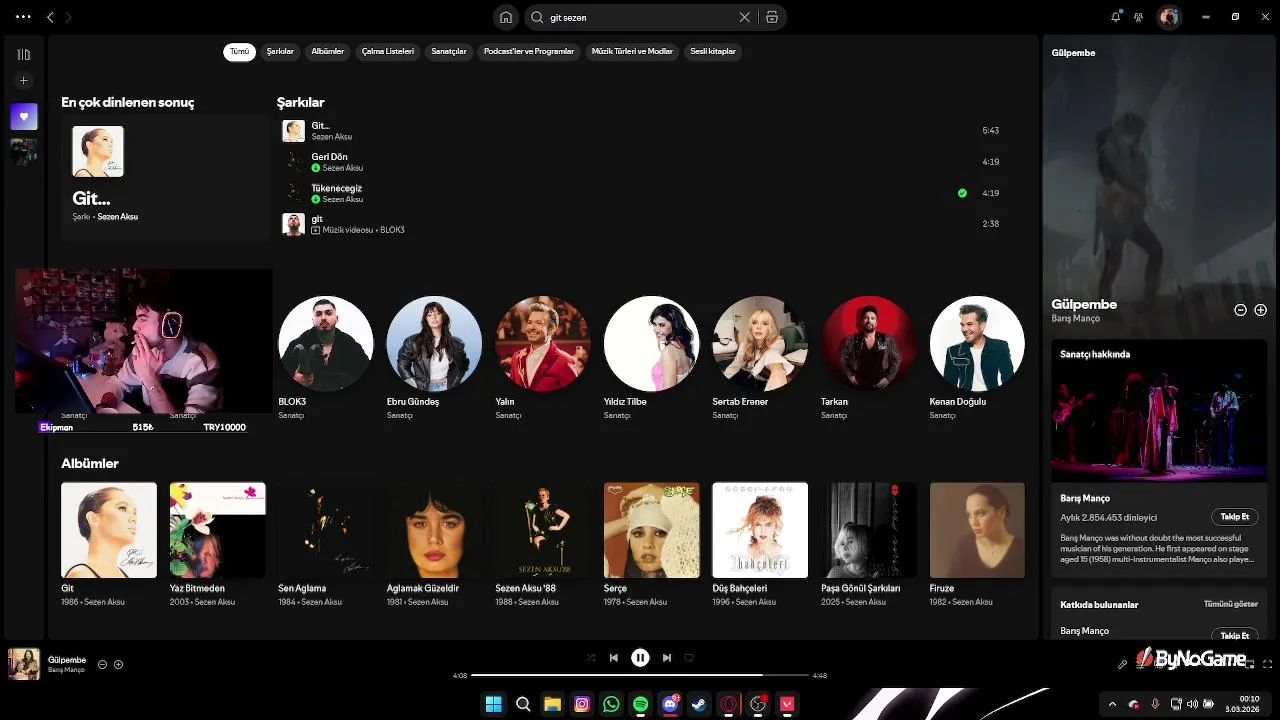Clear the search text with X
The width and height of the screenshot is (1280, 720).
point(744,17)
